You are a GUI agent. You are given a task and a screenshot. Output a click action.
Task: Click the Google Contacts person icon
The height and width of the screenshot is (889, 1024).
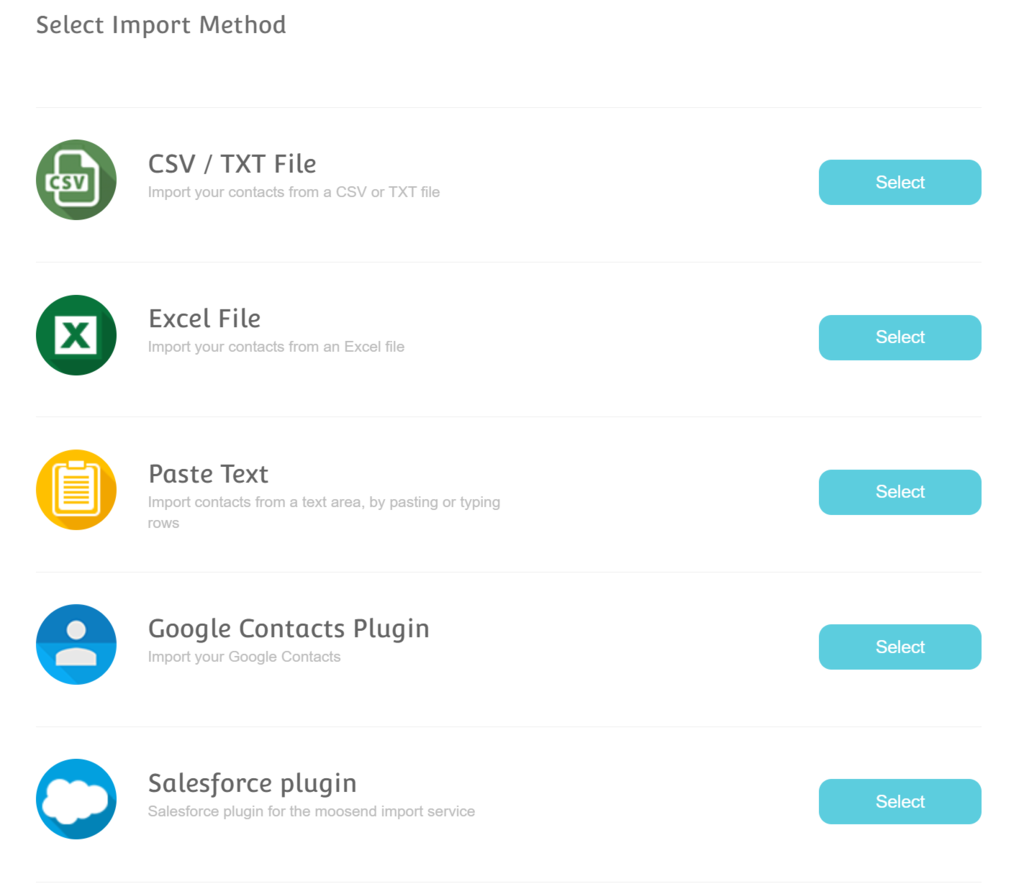(x=76, y=645)
